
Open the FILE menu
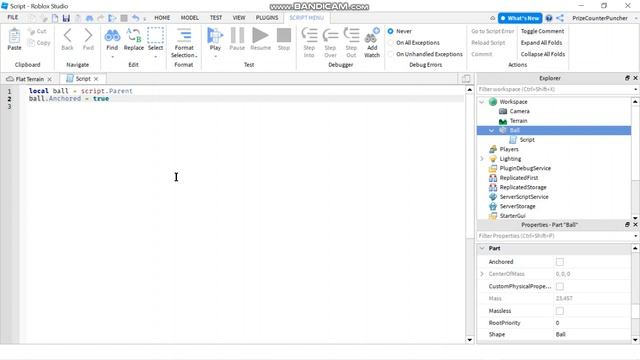click(13, 18)
